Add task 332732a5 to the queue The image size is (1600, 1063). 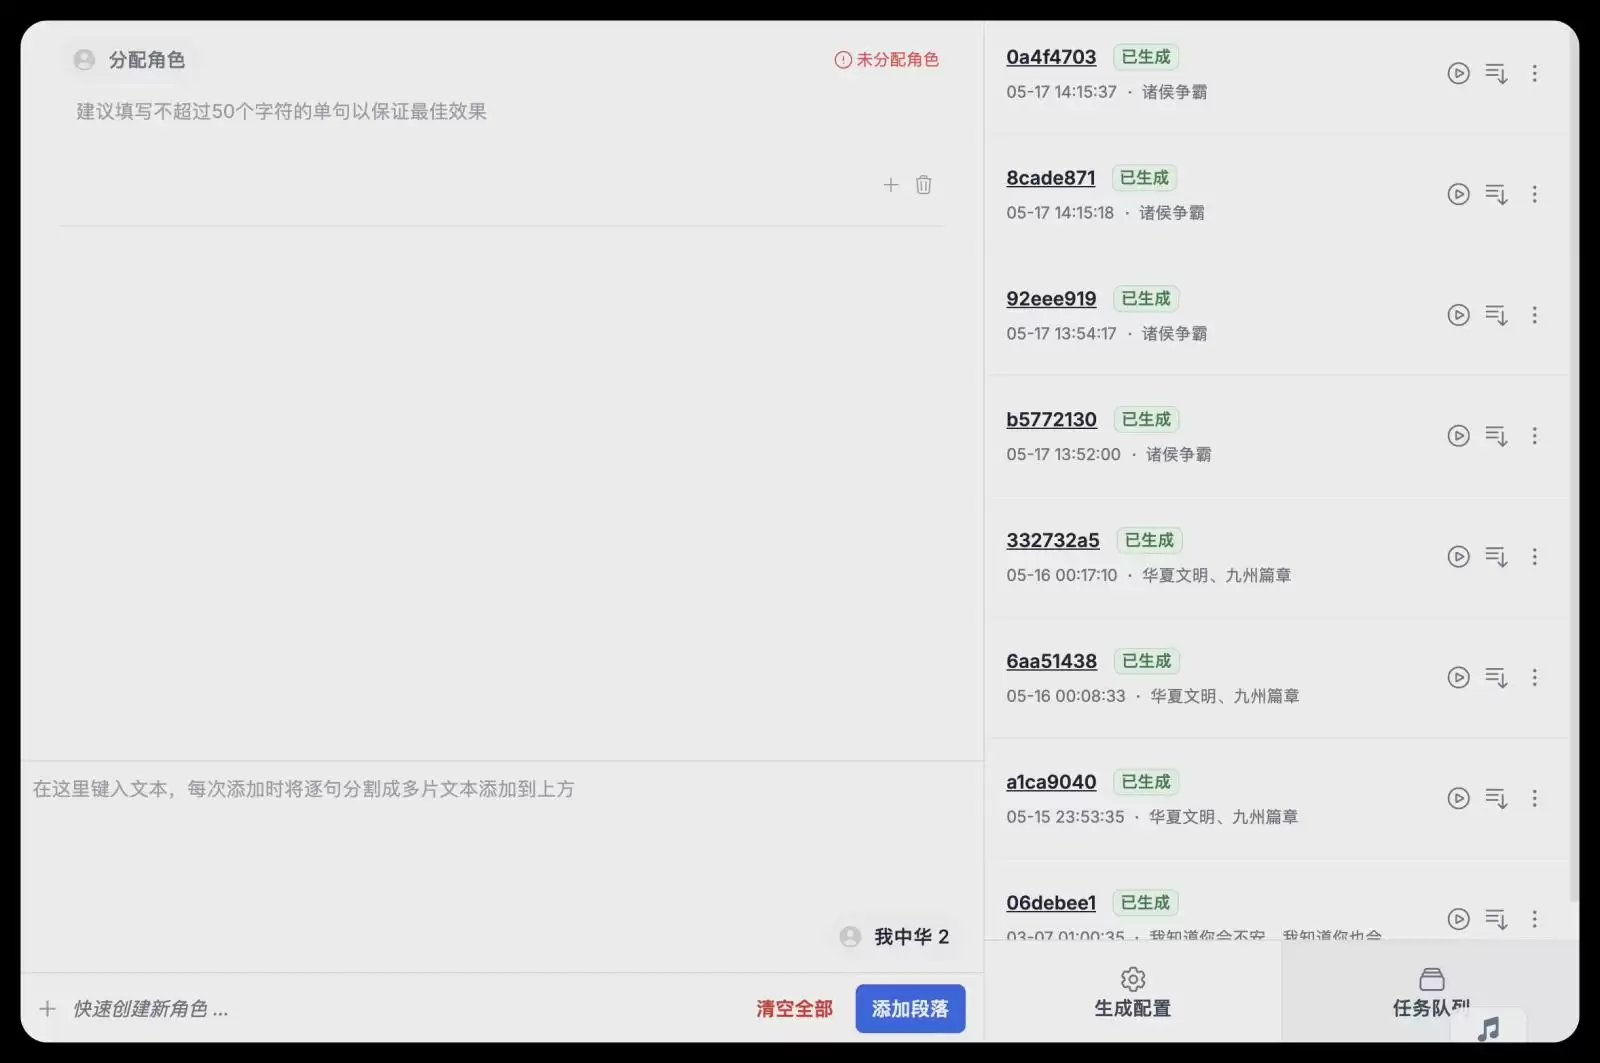1496,557
